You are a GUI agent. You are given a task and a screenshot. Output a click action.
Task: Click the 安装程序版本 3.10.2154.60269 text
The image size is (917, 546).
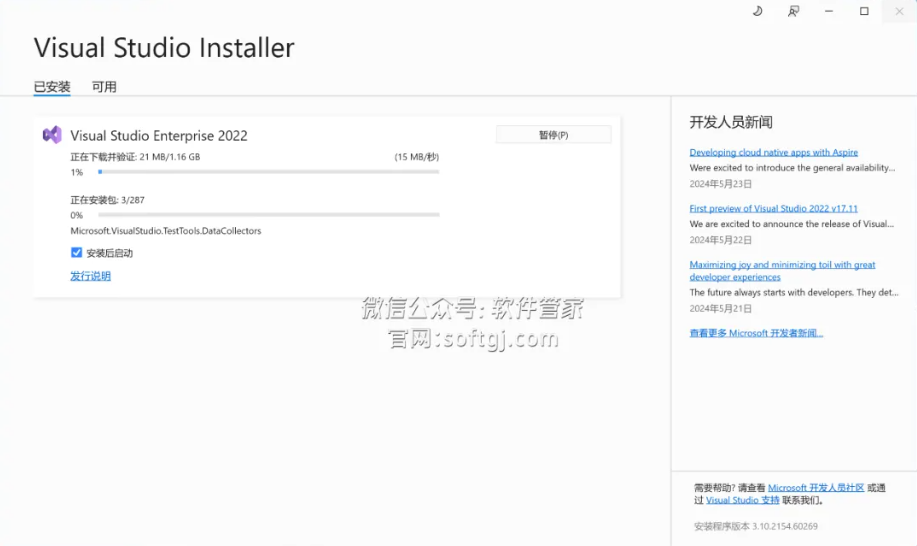coord(756,526)
